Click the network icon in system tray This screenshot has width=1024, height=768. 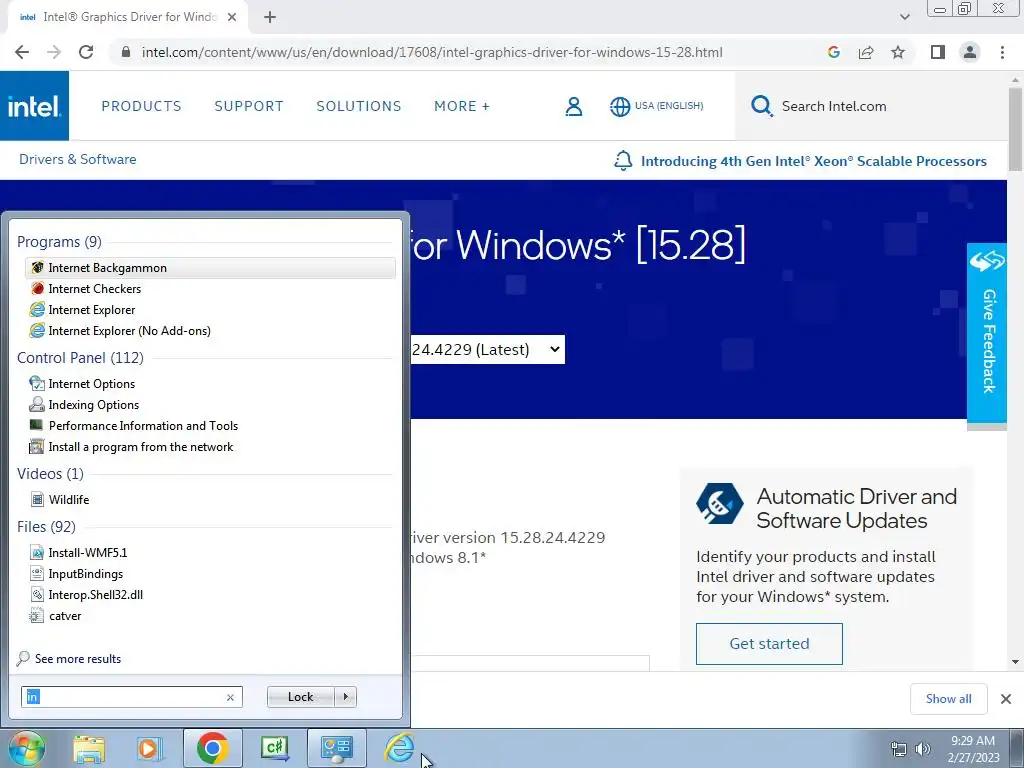point(899,749)
